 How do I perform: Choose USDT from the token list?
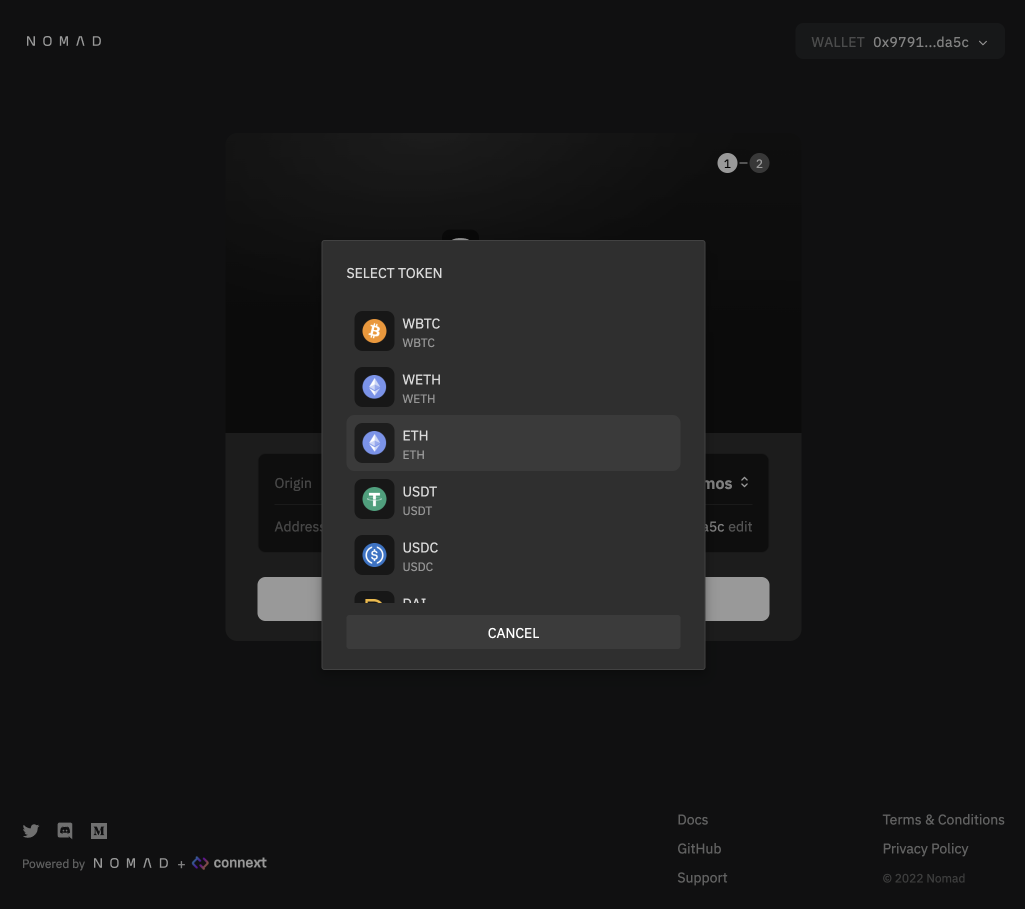click(513, 499)
